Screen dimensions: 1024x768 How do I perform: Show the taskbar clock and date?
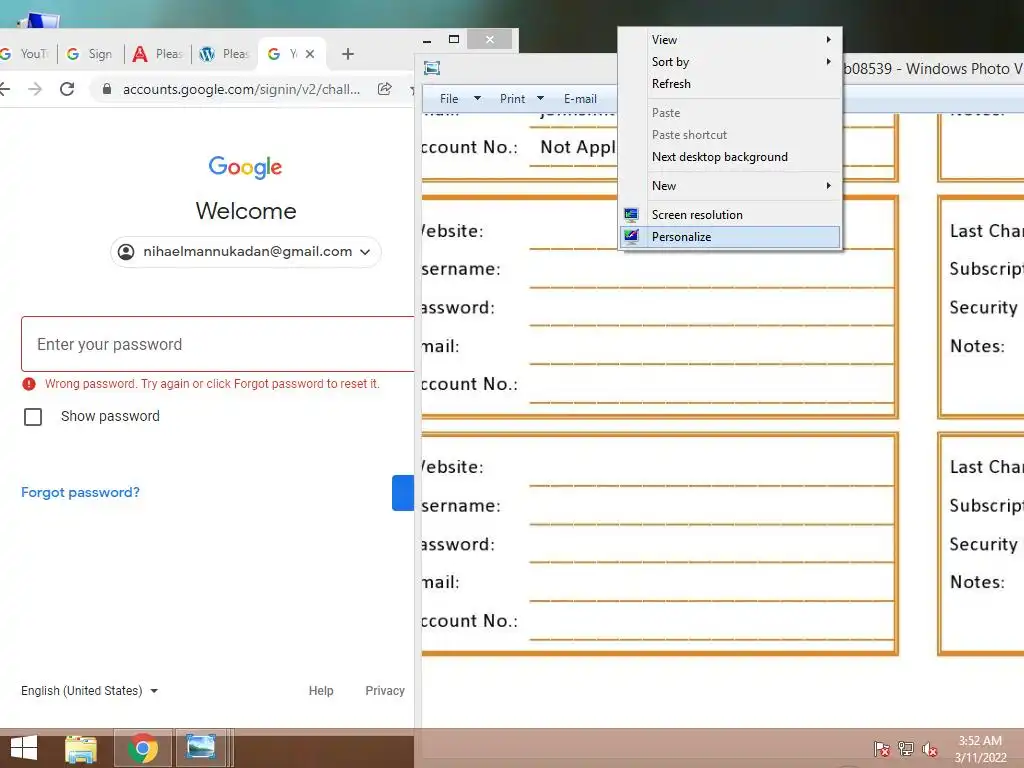[980, 749]
